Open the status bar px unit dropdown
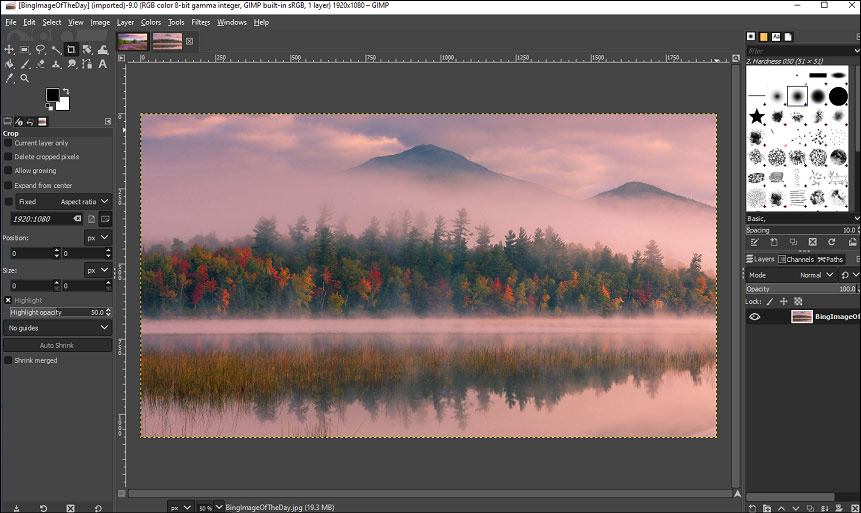The width and height of the screenshot is (861, 513). 181,508
